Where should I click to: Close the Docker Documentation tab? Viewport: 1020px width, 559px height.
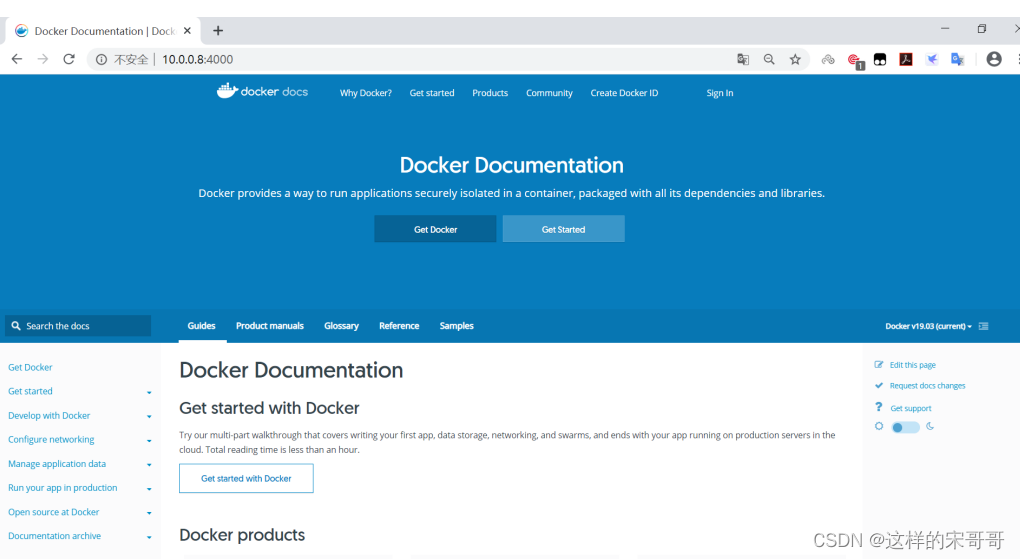187,31
